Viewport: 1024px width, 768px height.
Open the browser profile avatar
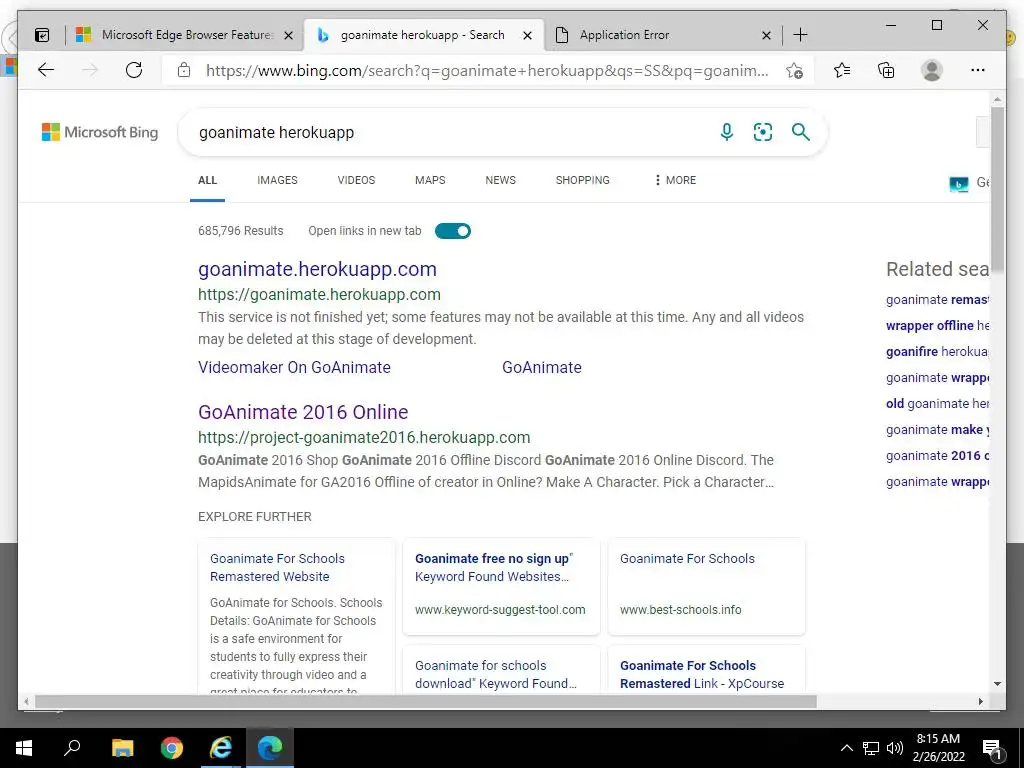pyautogui.click(x=932, y=70)
